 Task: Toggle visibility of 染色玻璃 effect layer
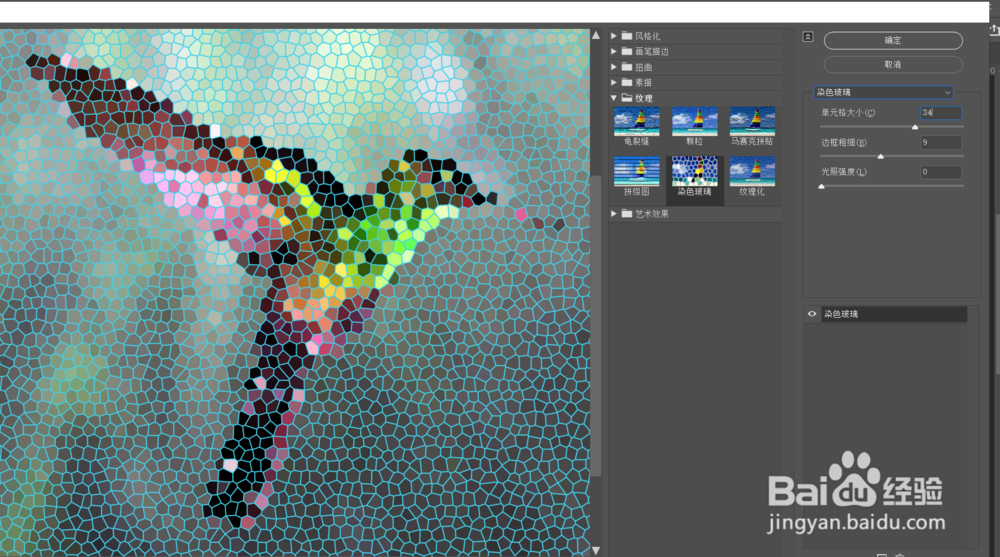[x=812, y=314]
